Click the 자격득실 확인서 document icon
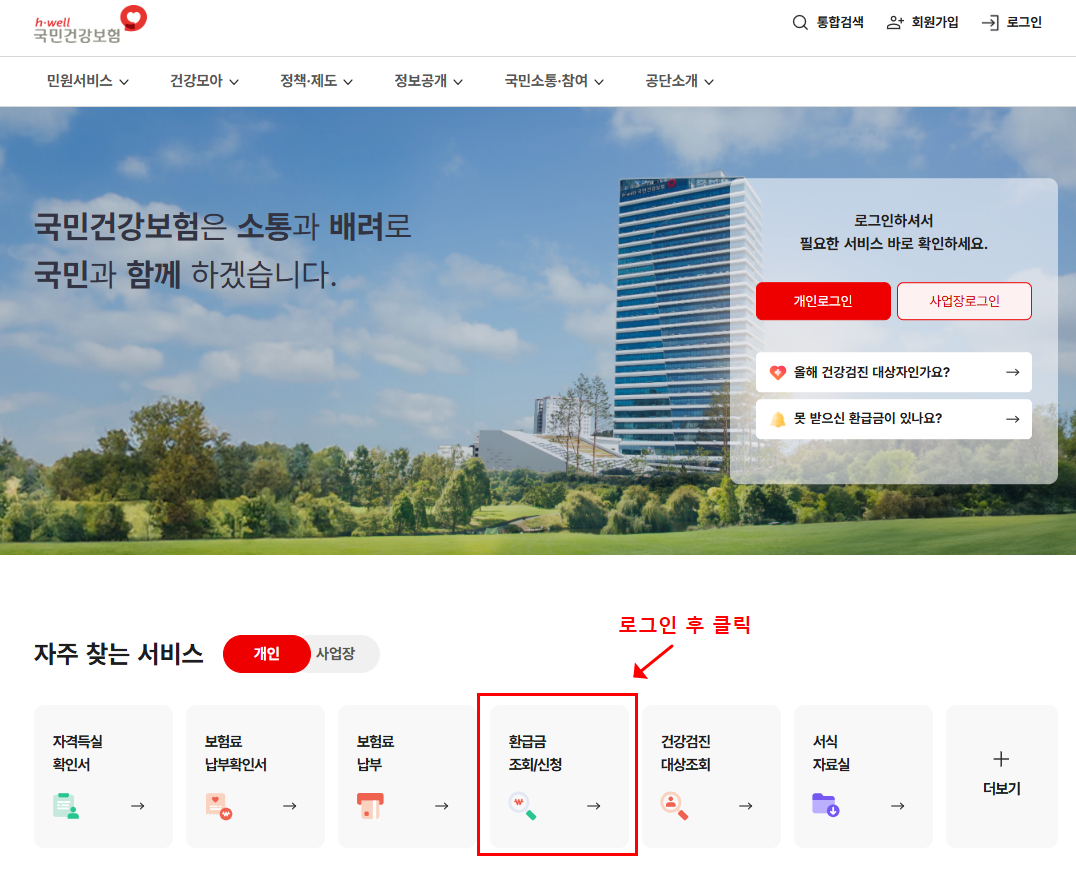This screenshot has height=877, width=1076. point(66,806)
